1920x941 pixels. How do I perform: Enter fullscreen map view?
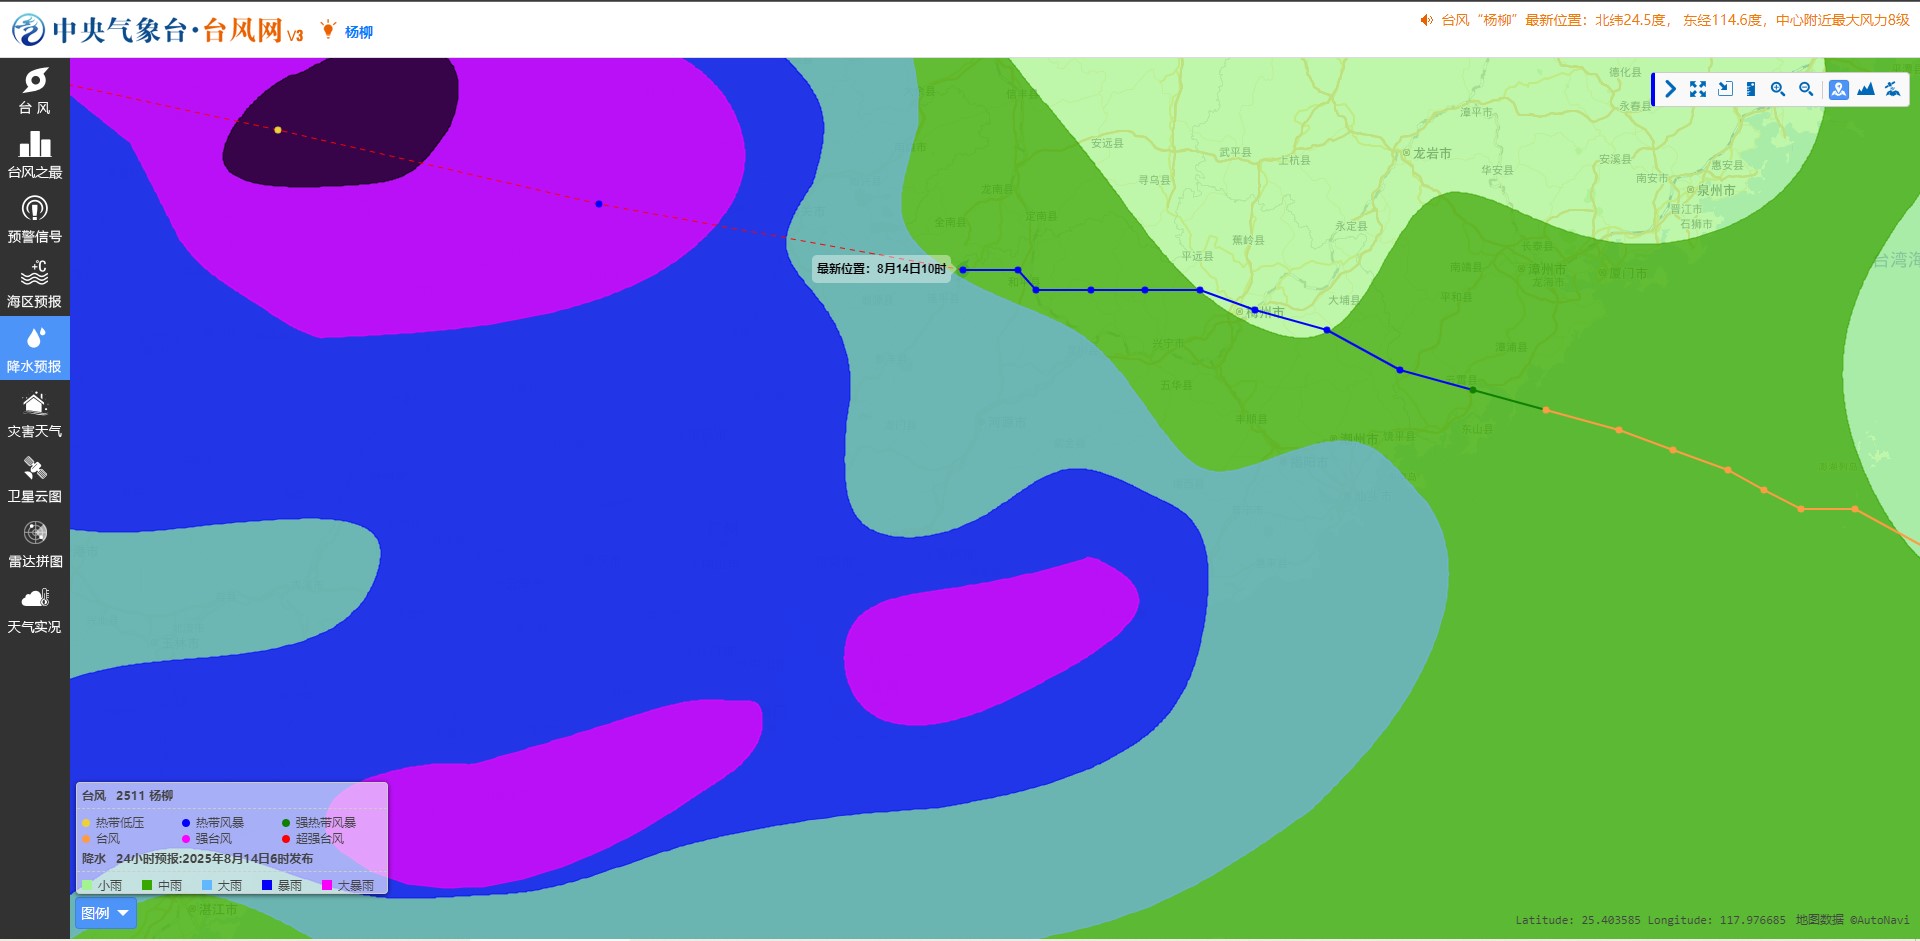point(1698,89)
